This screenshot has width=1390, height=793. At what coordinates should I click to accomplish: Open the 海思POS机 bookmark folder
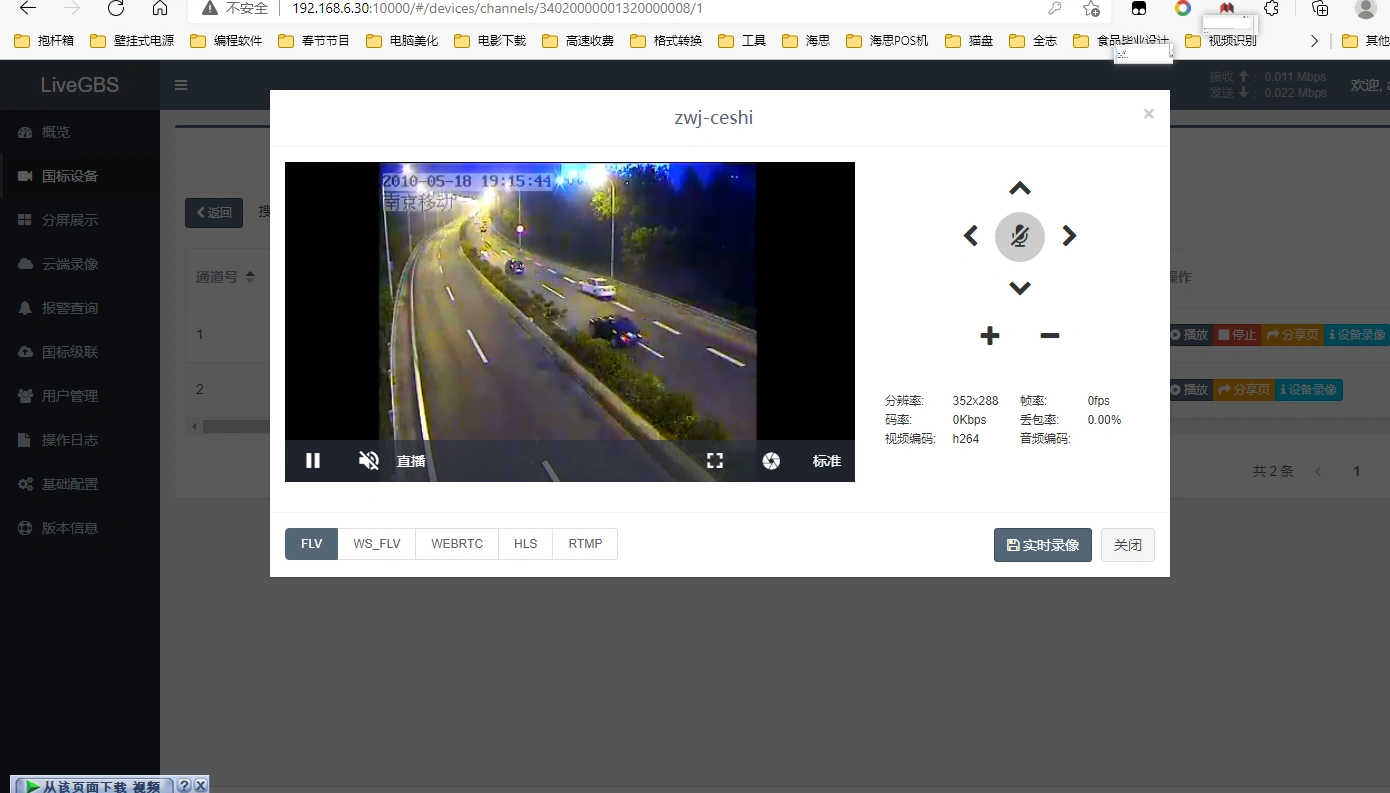887,41
